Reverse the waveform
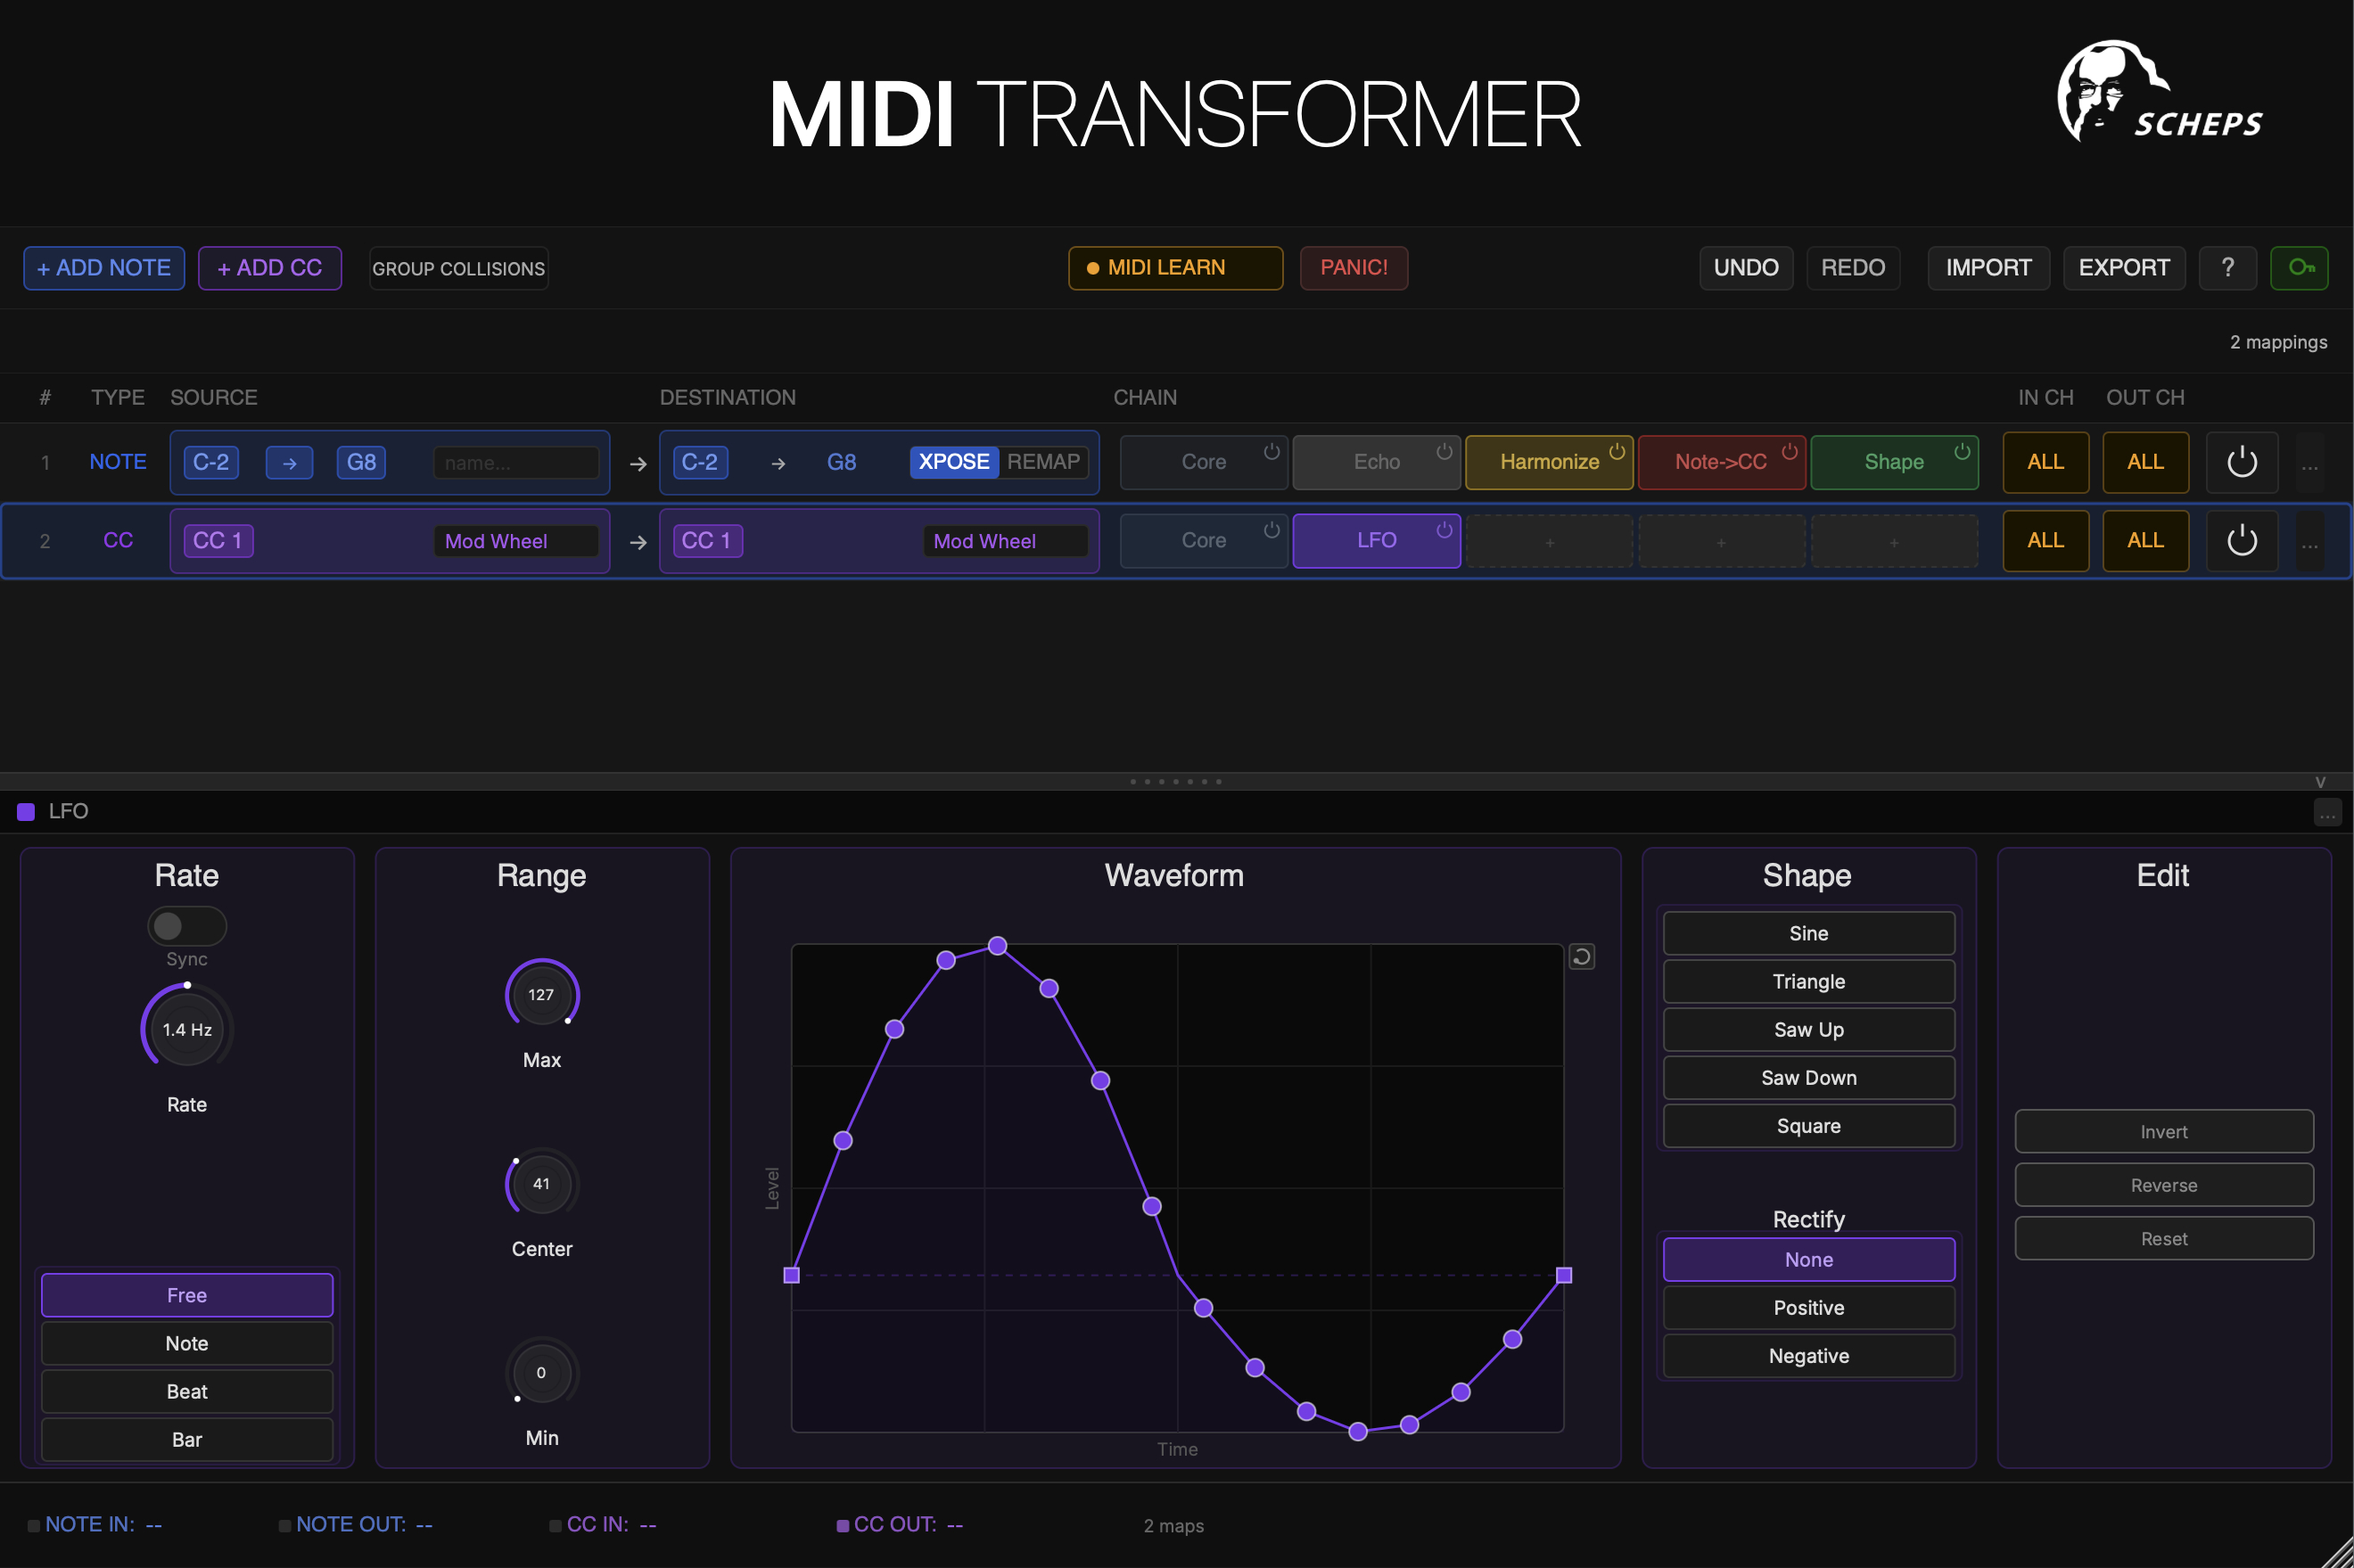Image resolution: width=2354 pixels, height=1568 pixels. [x=2164, y=1184]
